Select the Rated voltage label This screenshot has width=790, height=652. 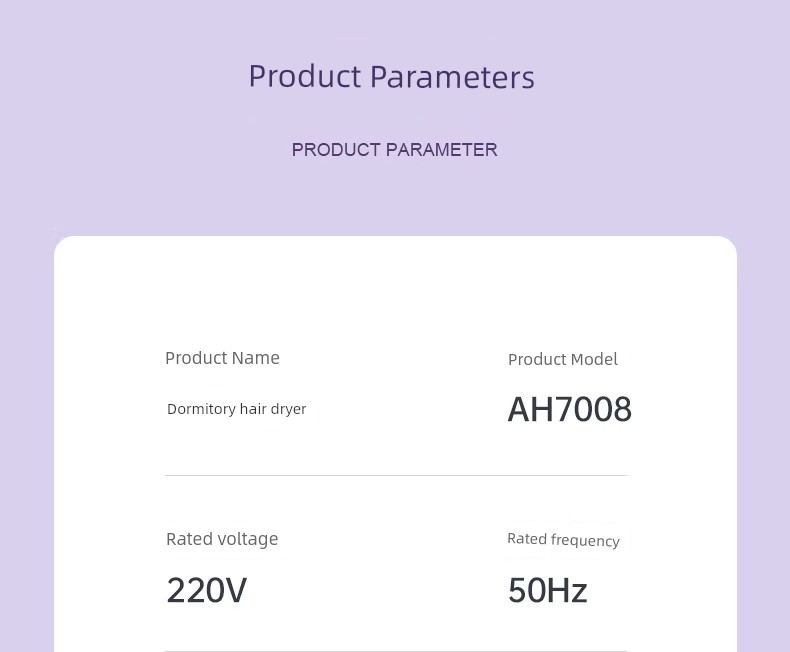(222, 539)
